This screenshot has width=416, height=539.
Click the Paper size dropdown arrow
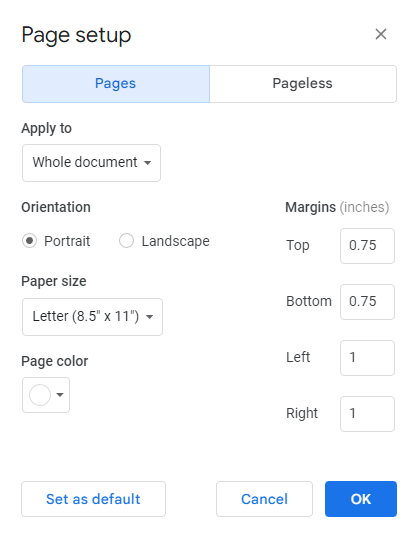pos(150,317)
